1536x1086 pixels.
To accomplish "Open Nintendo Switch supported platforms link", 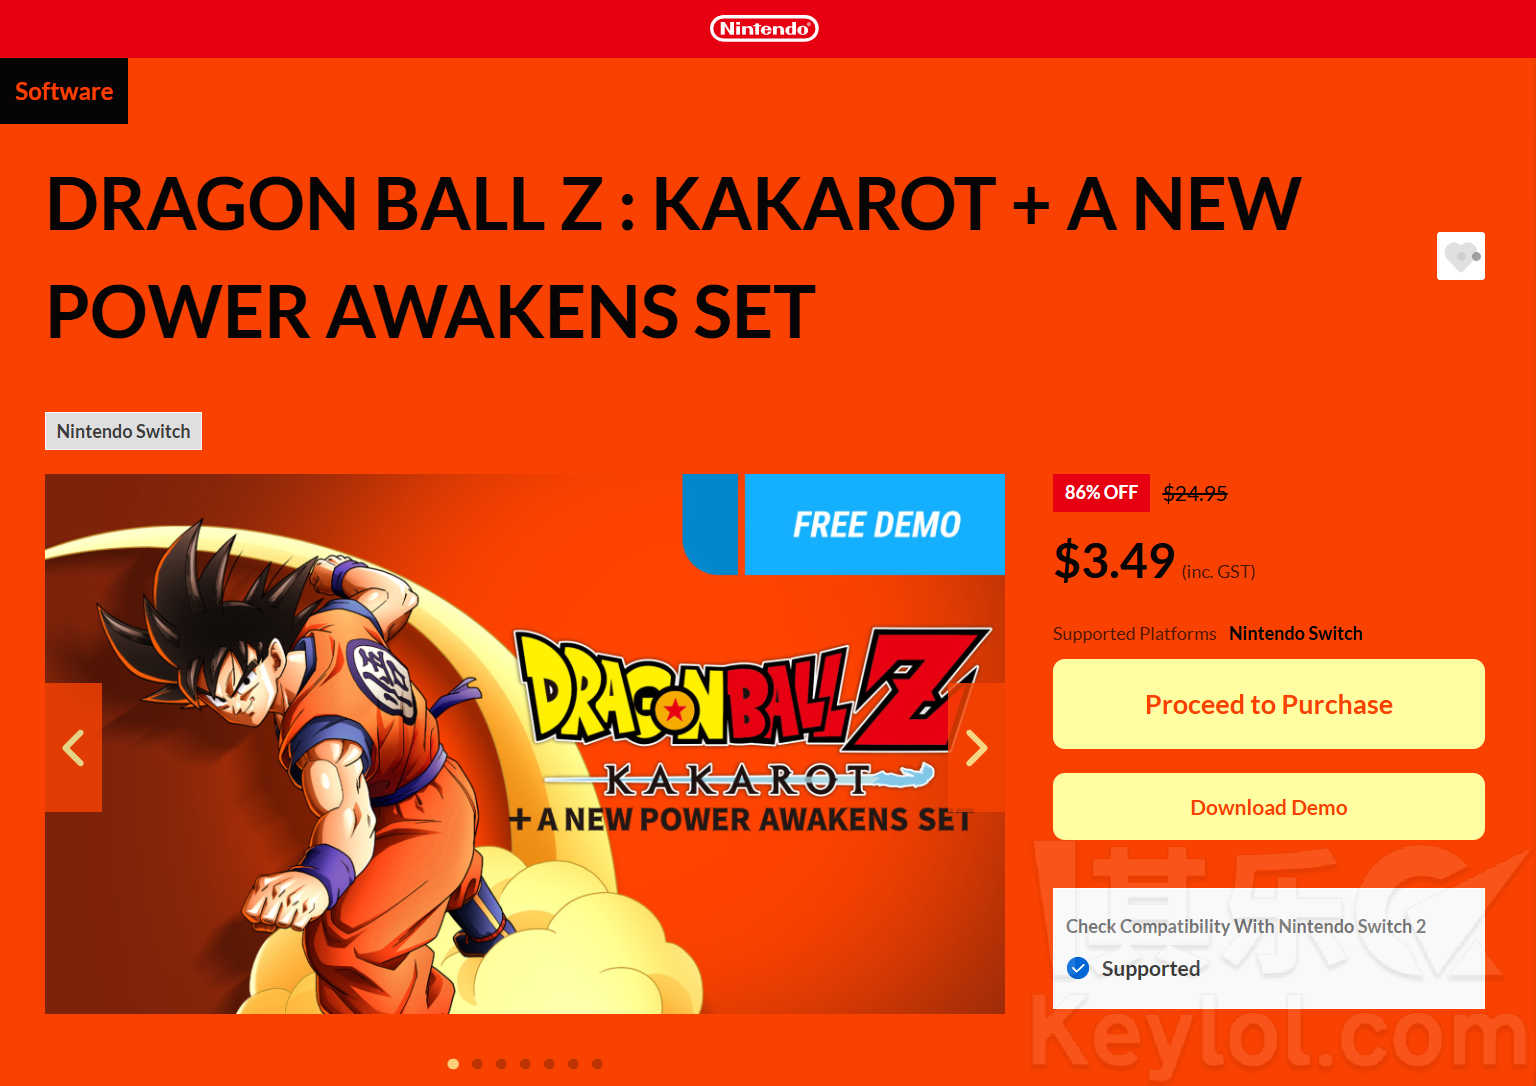I will pos(1295,633).
